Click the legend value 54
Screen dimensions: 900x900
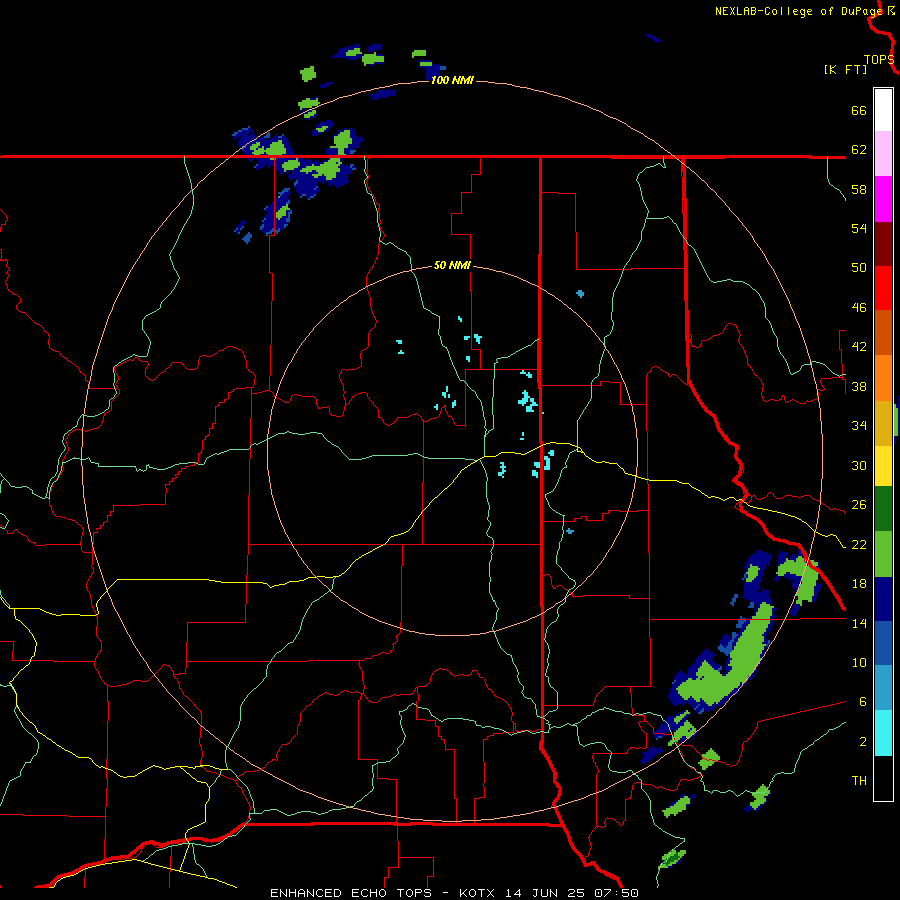(x=859, y=228)
